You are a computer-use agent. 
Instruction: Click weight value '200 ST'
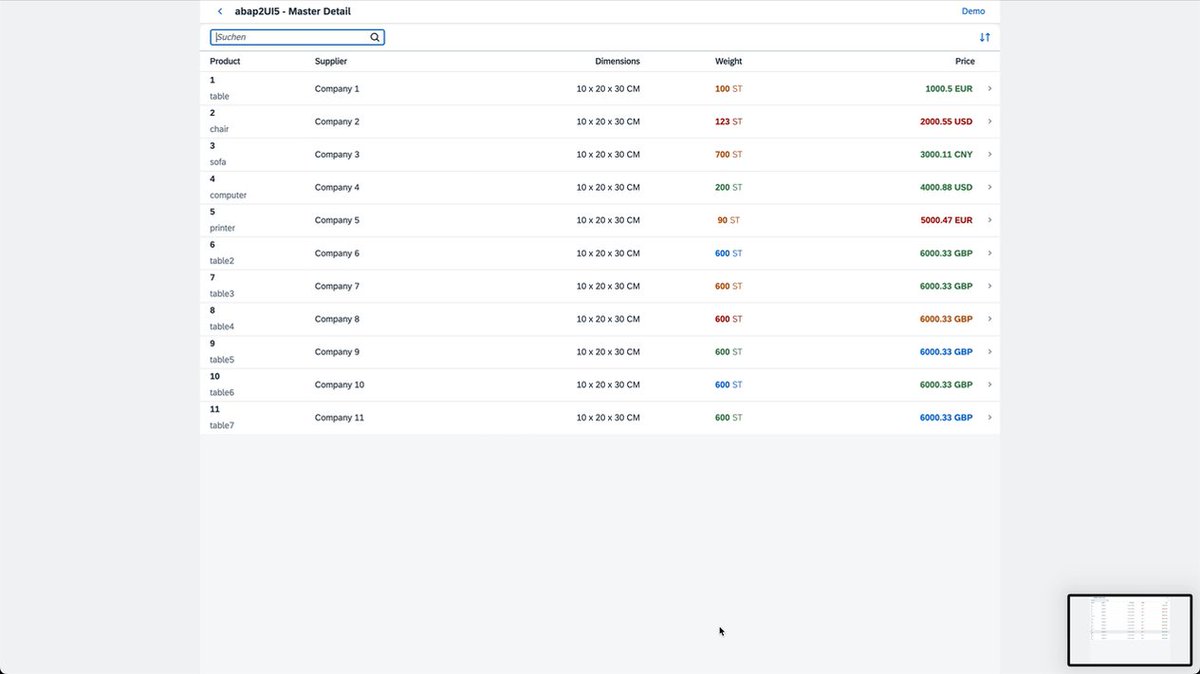coord(729,188)
